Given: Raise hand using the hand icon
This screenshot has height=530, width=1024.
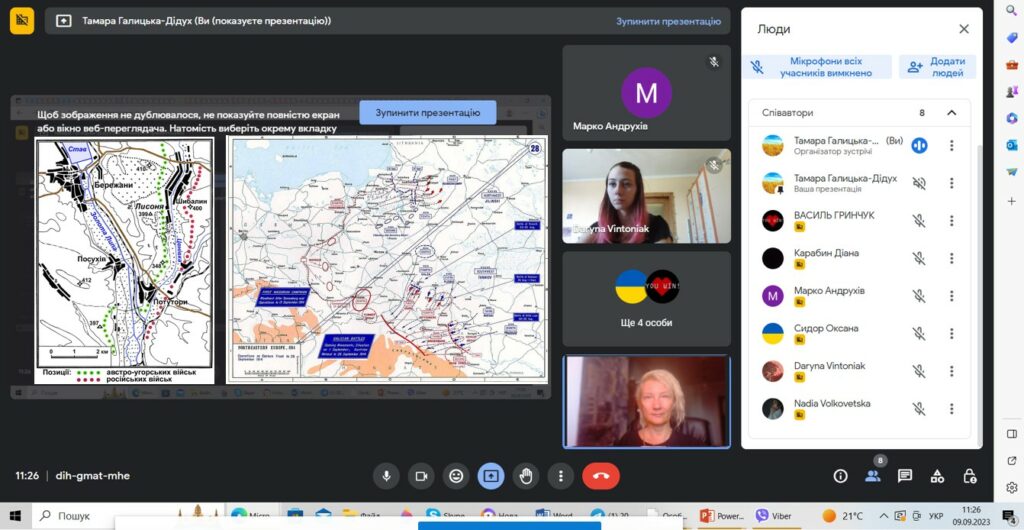Looking at the screenshot, I should pyautogui.click(x=526, y=476).
